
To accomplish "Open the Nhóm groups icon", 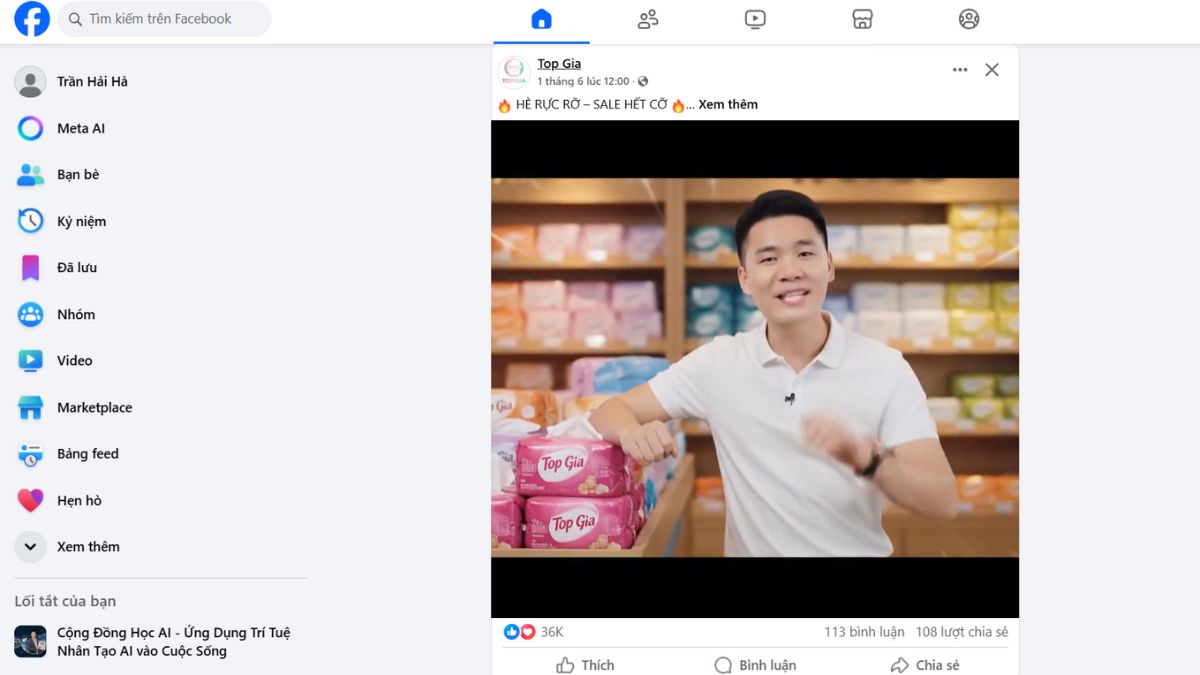I will 30,314.
